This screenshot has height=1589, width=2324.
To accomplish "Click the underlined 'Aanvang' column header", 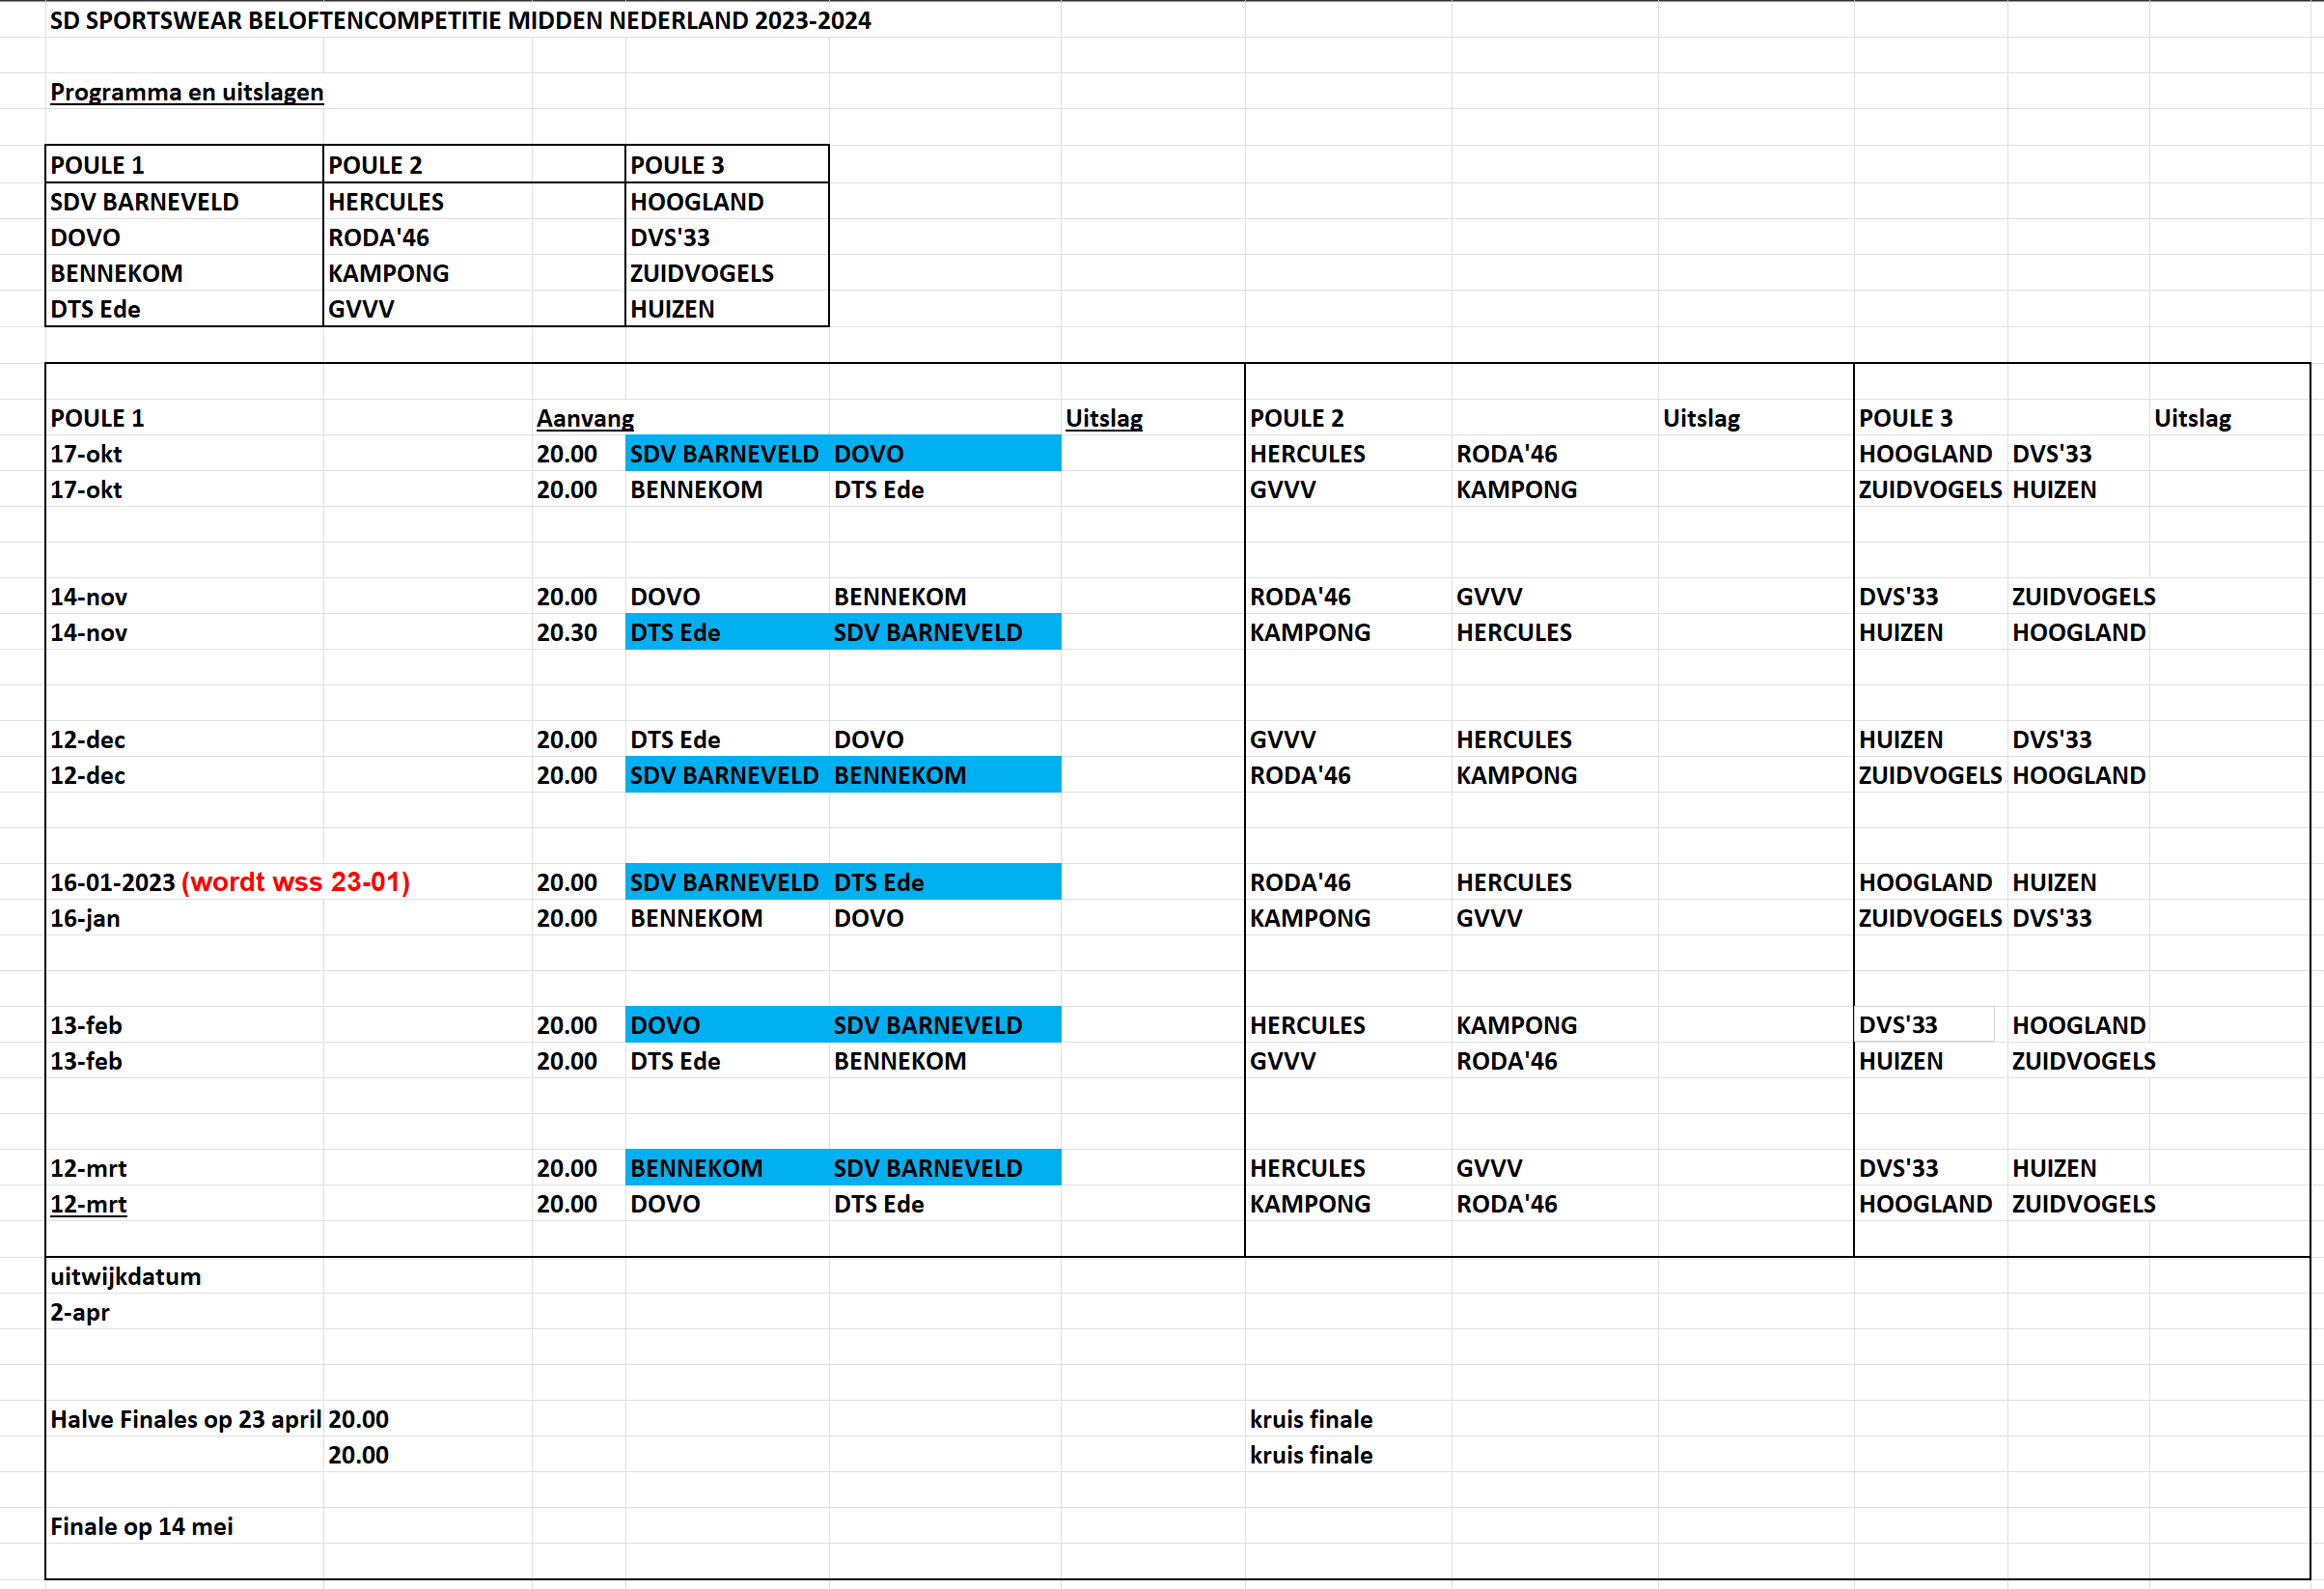I will [x=585, y=418].
